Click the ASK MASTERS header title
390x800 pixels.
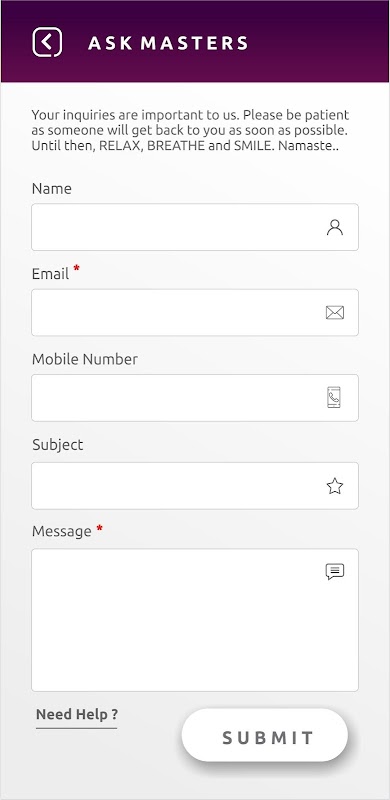[168, 43]
